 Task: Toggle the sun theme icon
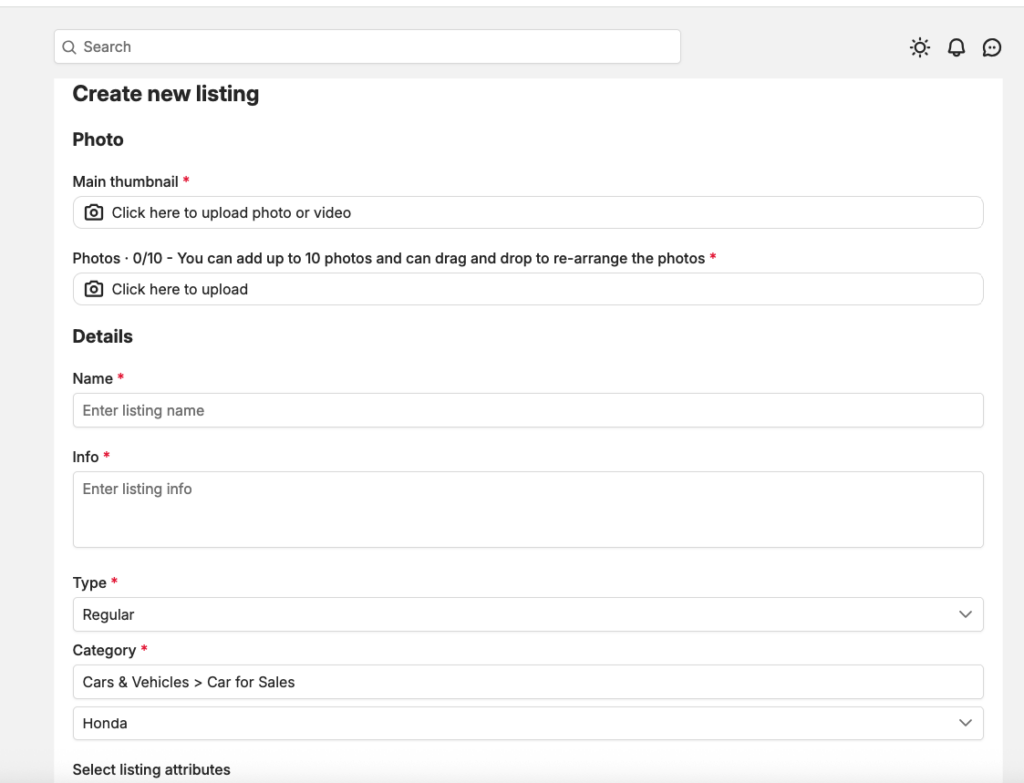(919, 47)
